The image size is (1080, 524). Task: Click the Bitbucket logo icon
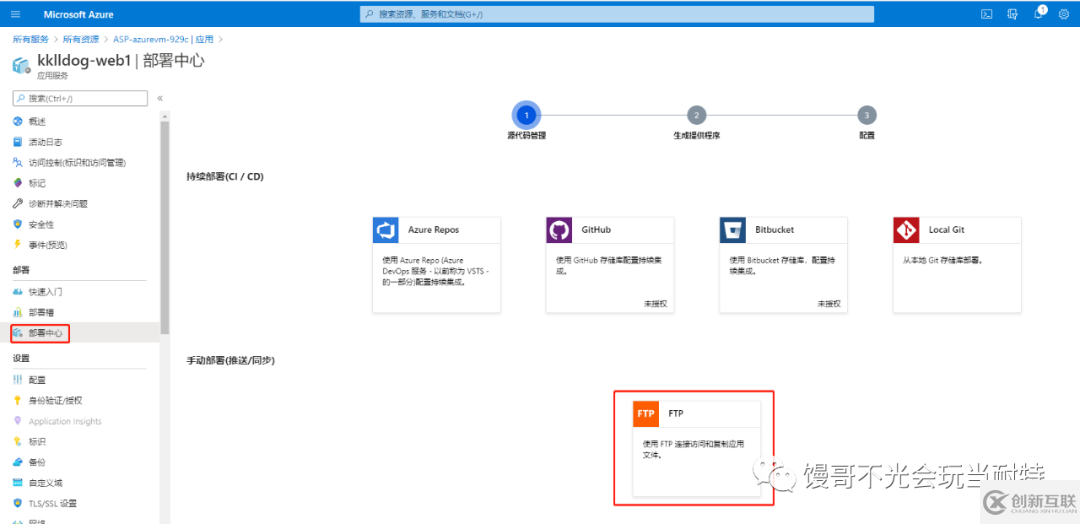point(733,230)
